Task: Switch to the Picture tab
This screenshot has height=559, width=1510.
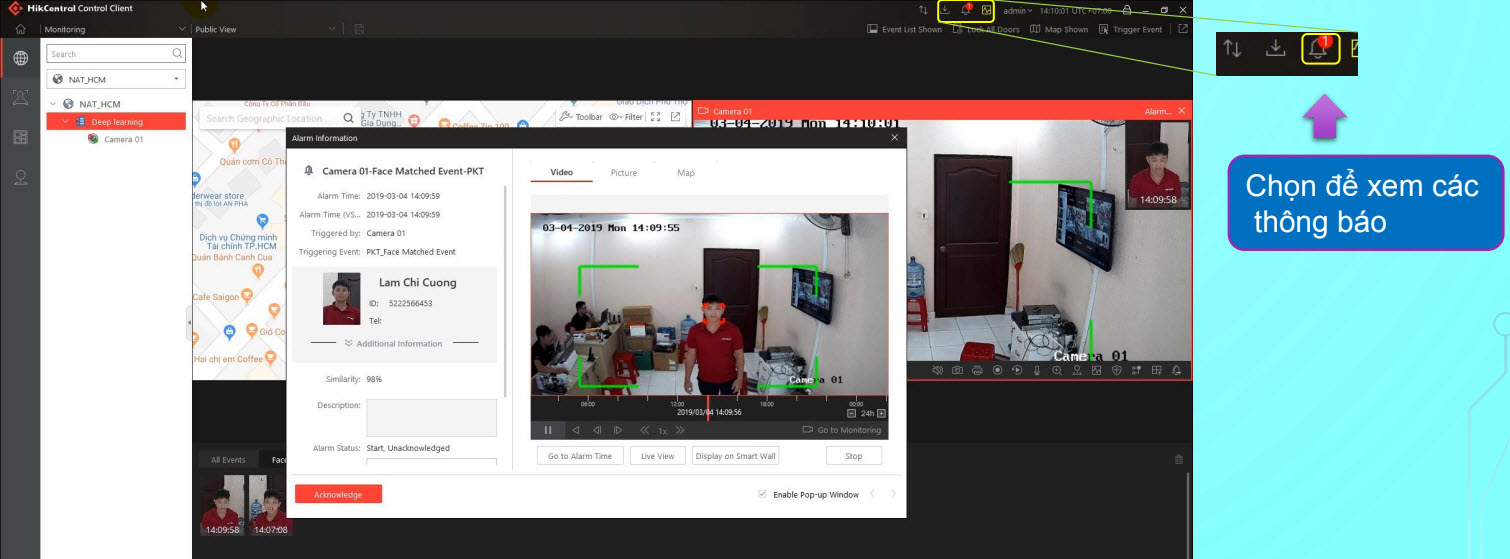Action: pos(623,173)
